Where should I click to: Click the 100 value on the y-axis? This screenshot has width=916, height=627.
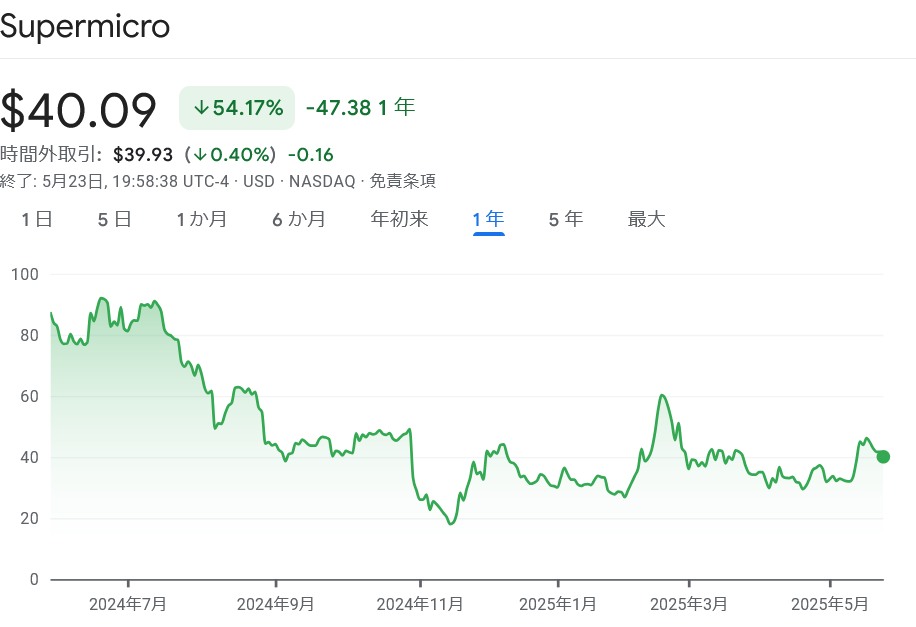[x=24, y=273]
